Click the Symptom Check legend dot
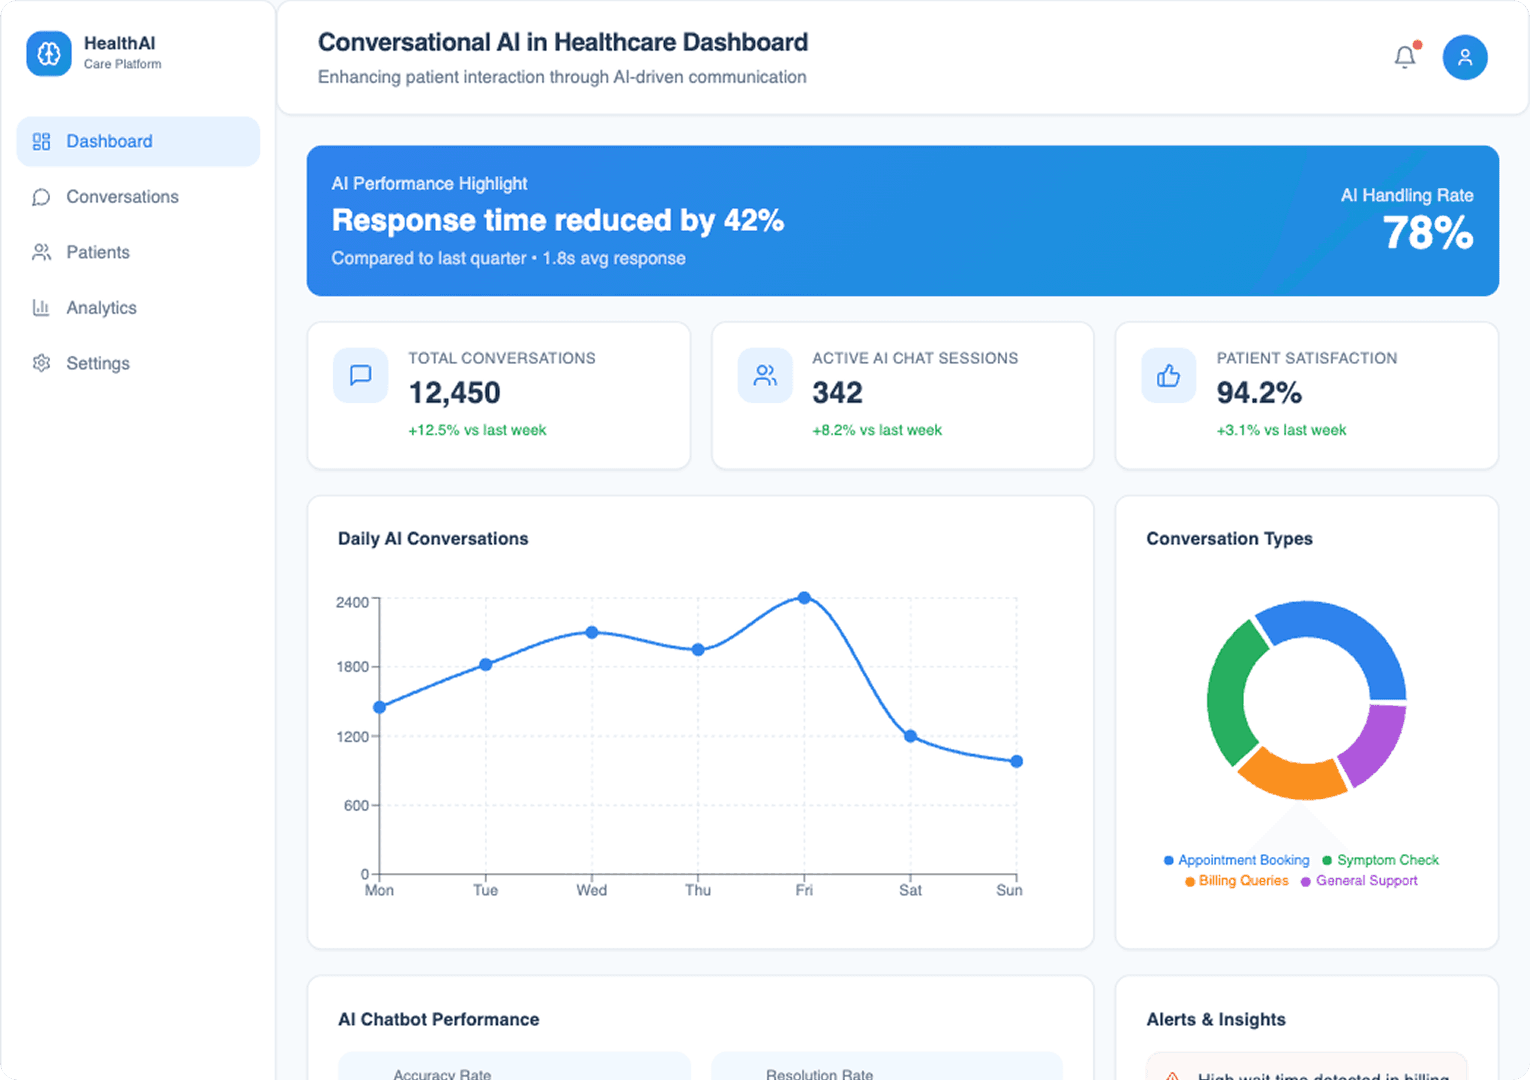 click(x=1327, y=860)
